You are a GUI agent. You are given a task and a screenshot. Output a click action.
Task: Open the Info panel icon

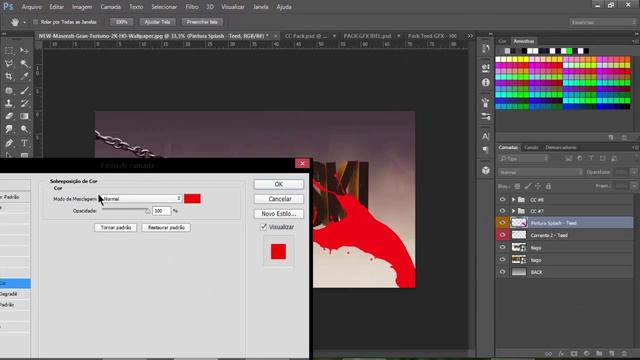[486, 82]
